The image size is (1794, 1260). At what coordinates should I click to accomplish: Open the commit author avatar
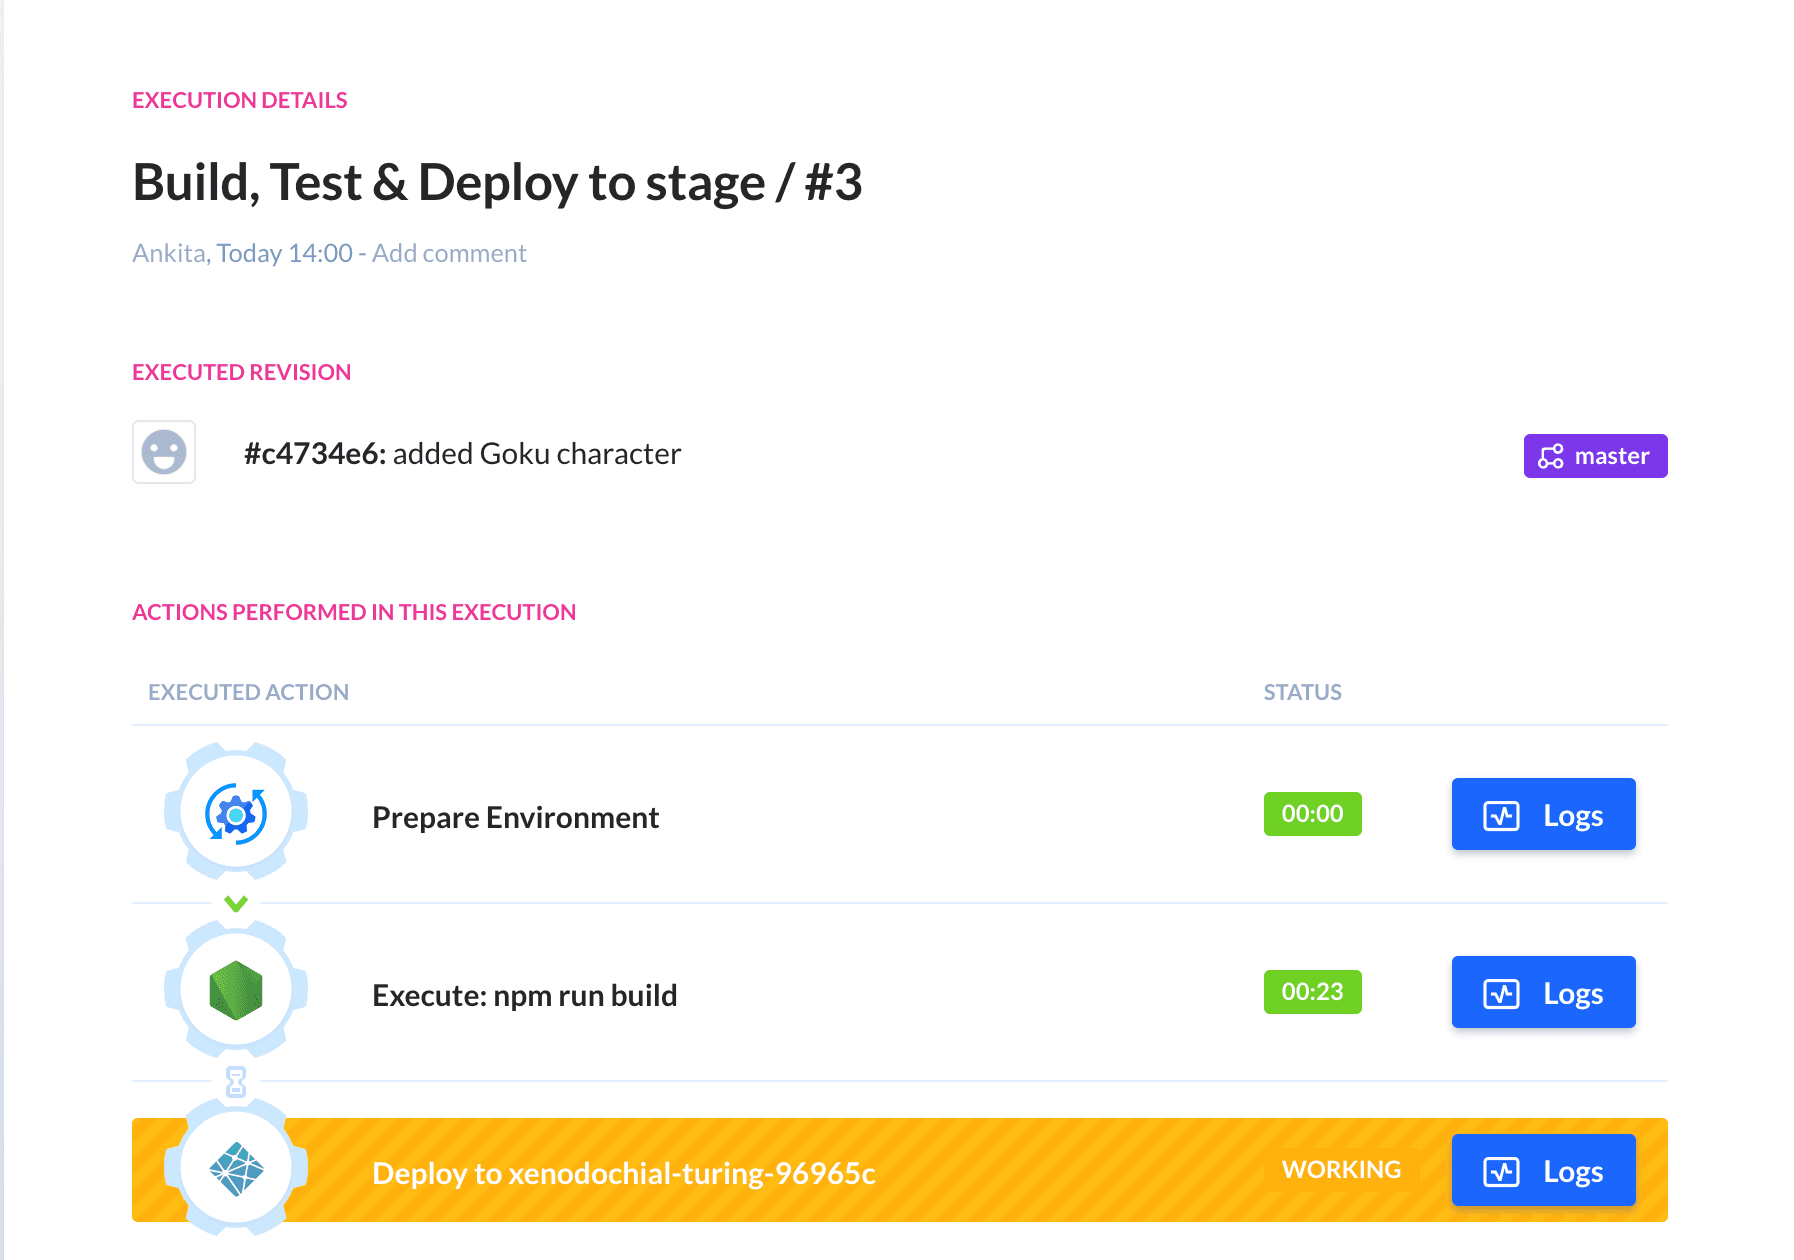click(163, 452)
